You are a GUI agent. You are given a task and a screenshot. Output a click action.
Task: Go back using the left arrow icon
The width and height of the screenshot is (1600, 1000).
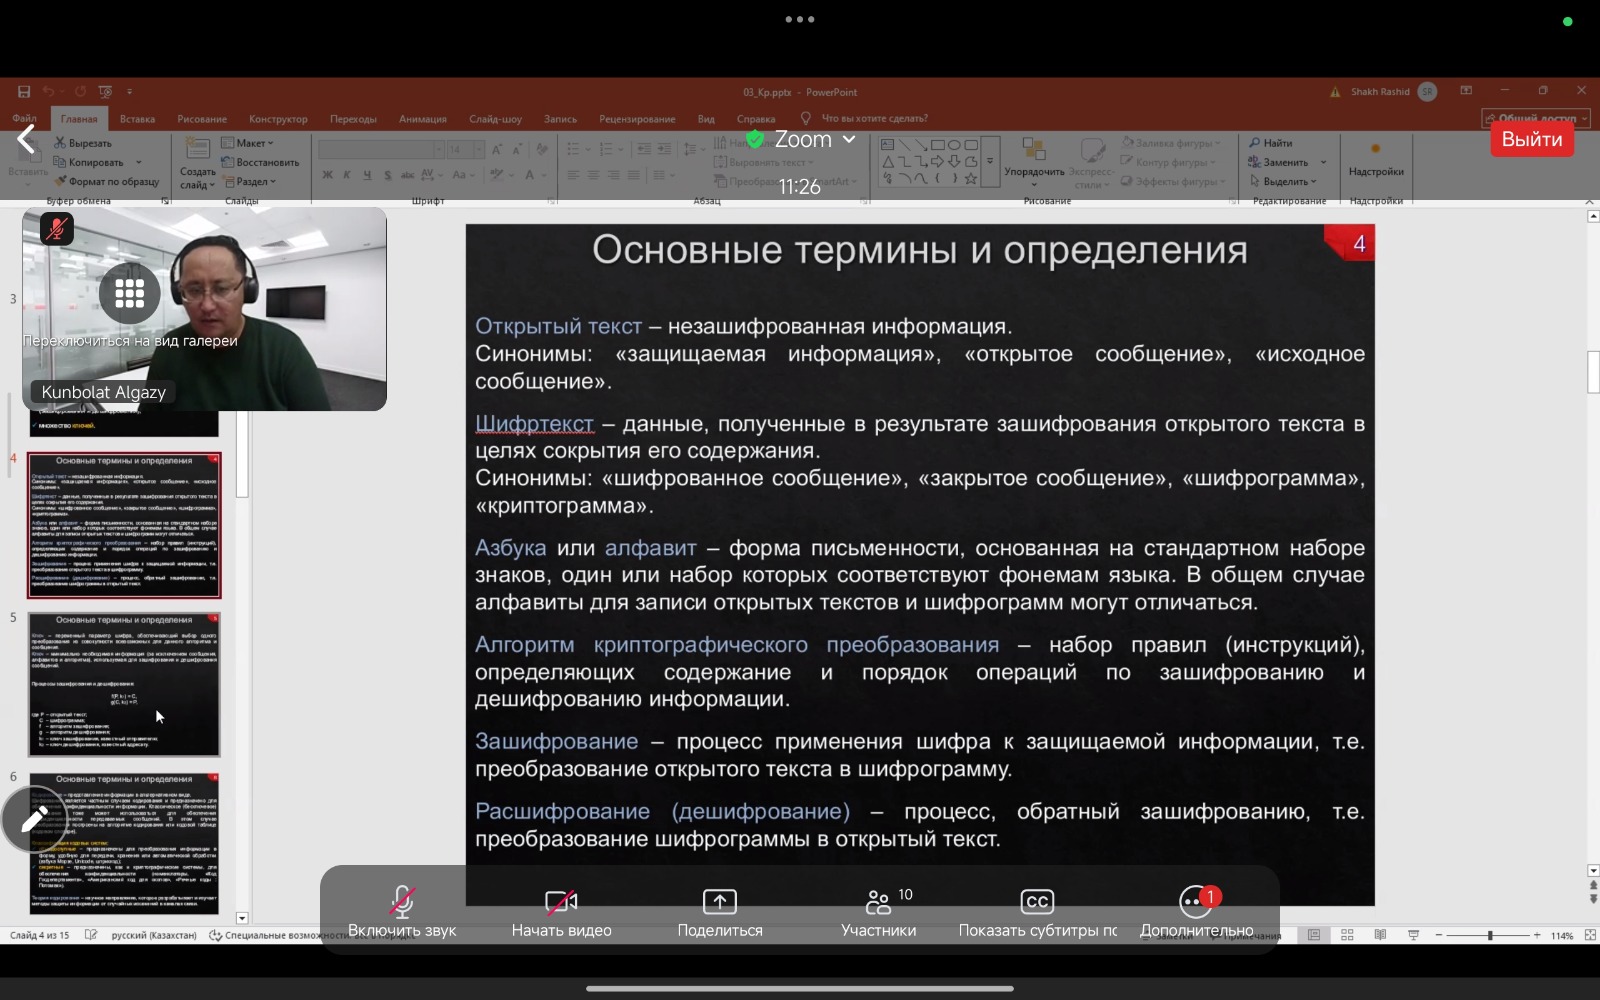tap(27, 140)
